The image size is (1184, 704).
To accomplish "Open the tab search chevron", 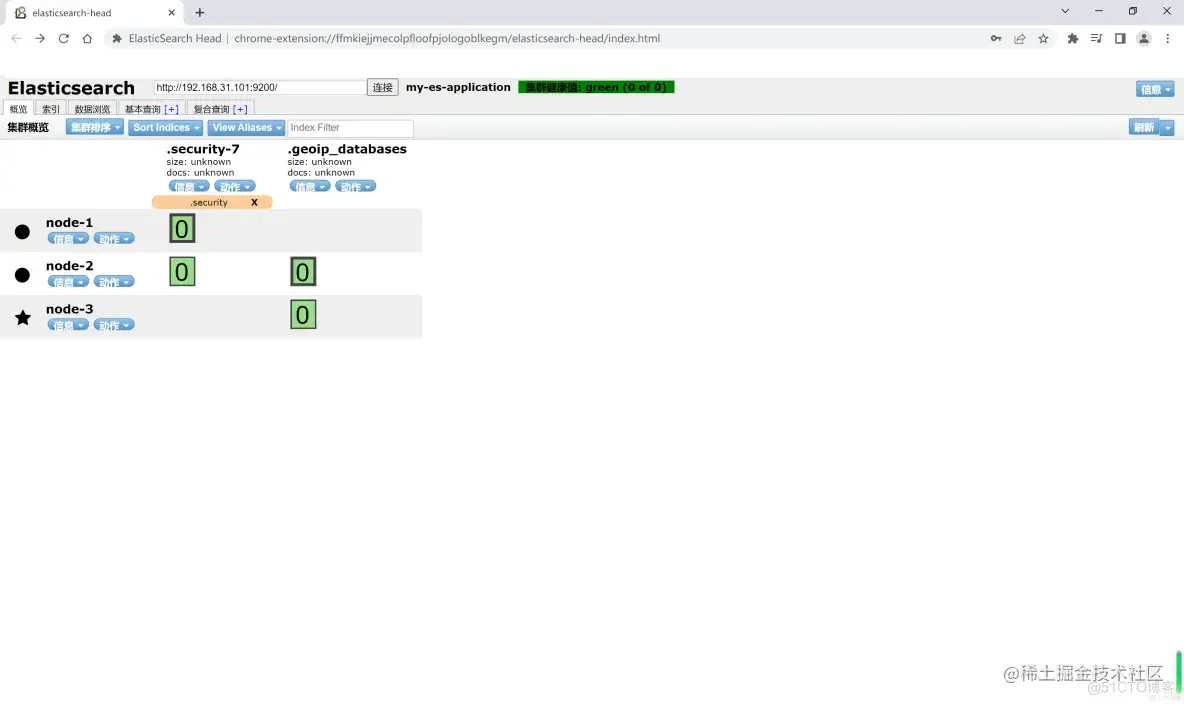I will point(1065,11).
